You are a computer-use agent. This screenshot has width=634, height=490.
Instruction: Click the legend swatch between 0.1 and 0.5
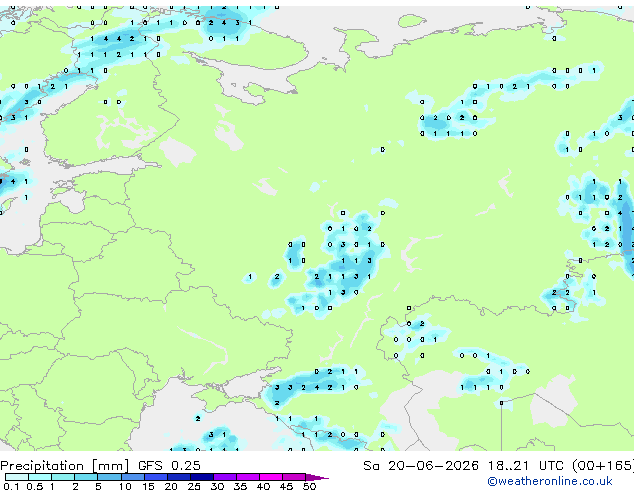click(x=17, y=477)
